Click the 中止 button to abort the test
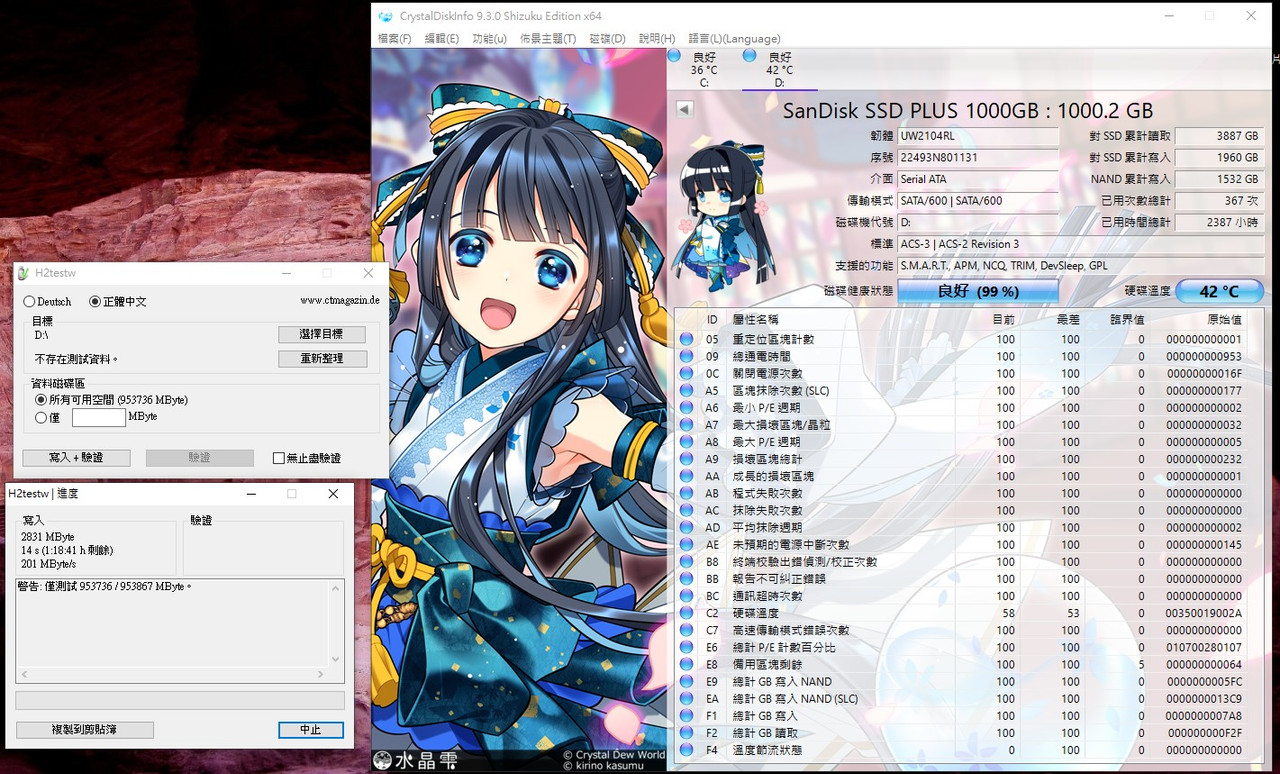 (x=311, y=730)
